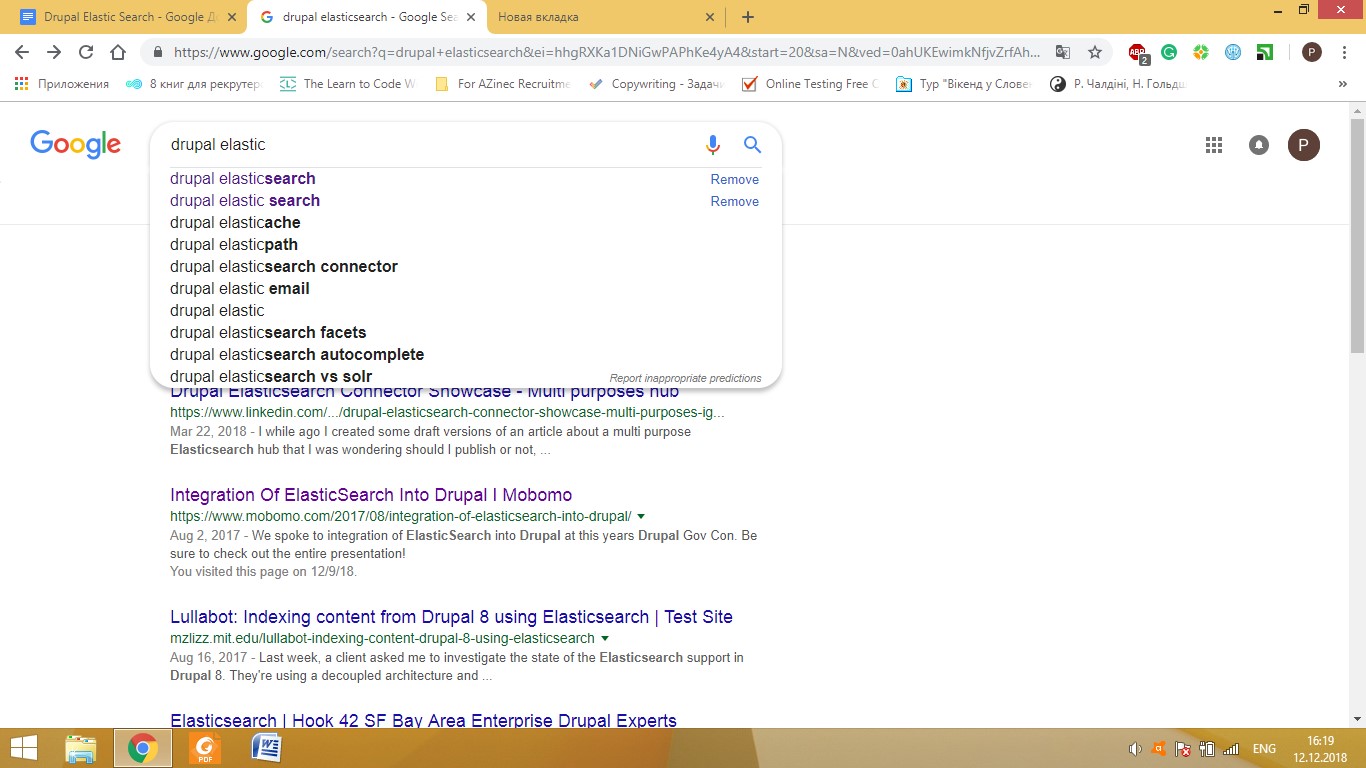Open Google notifications bell

click(x=1258, y=144)
